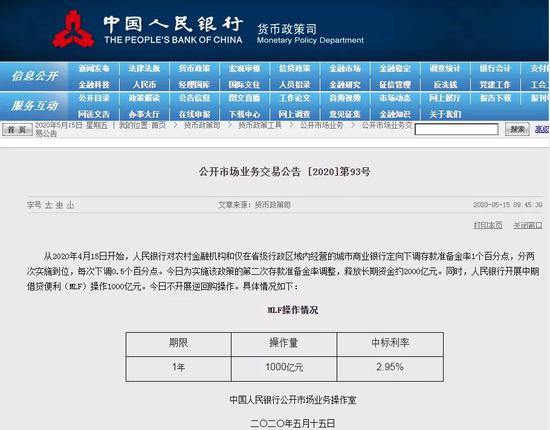
Task: Set font size to 中
Action: click(x=59, y=205)
